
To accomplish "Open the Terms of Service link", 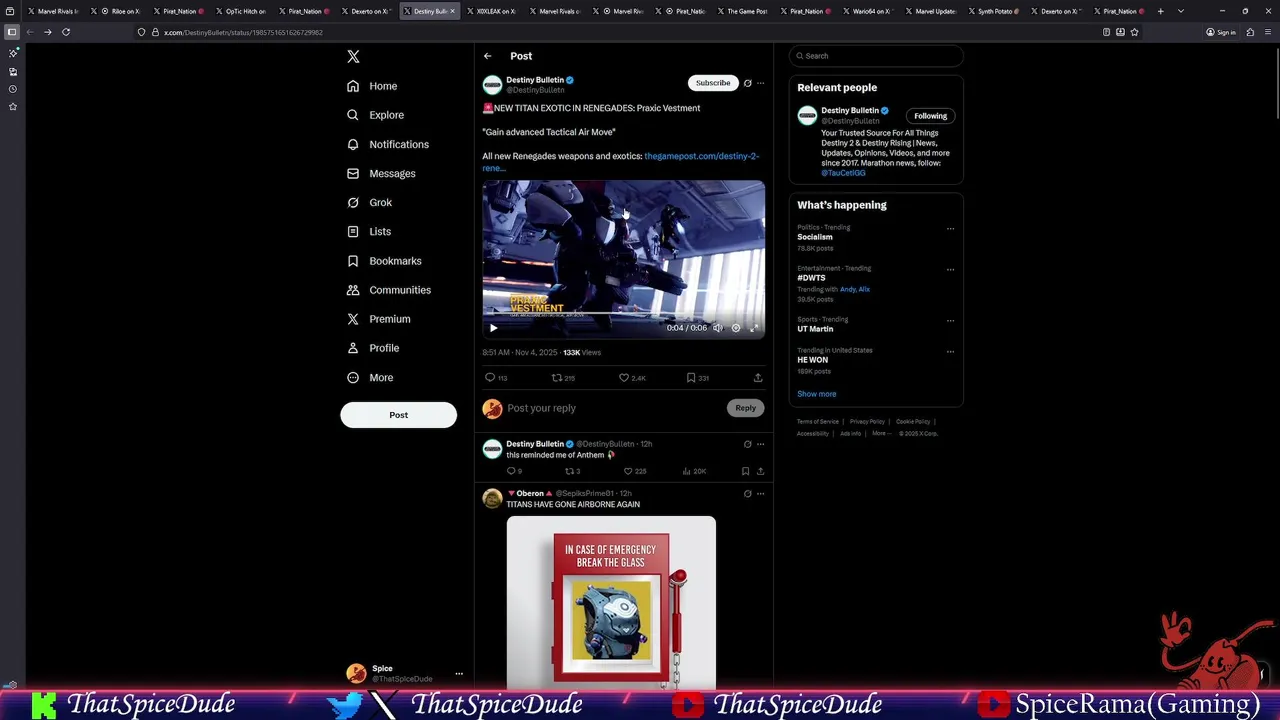I will (818, 422).
